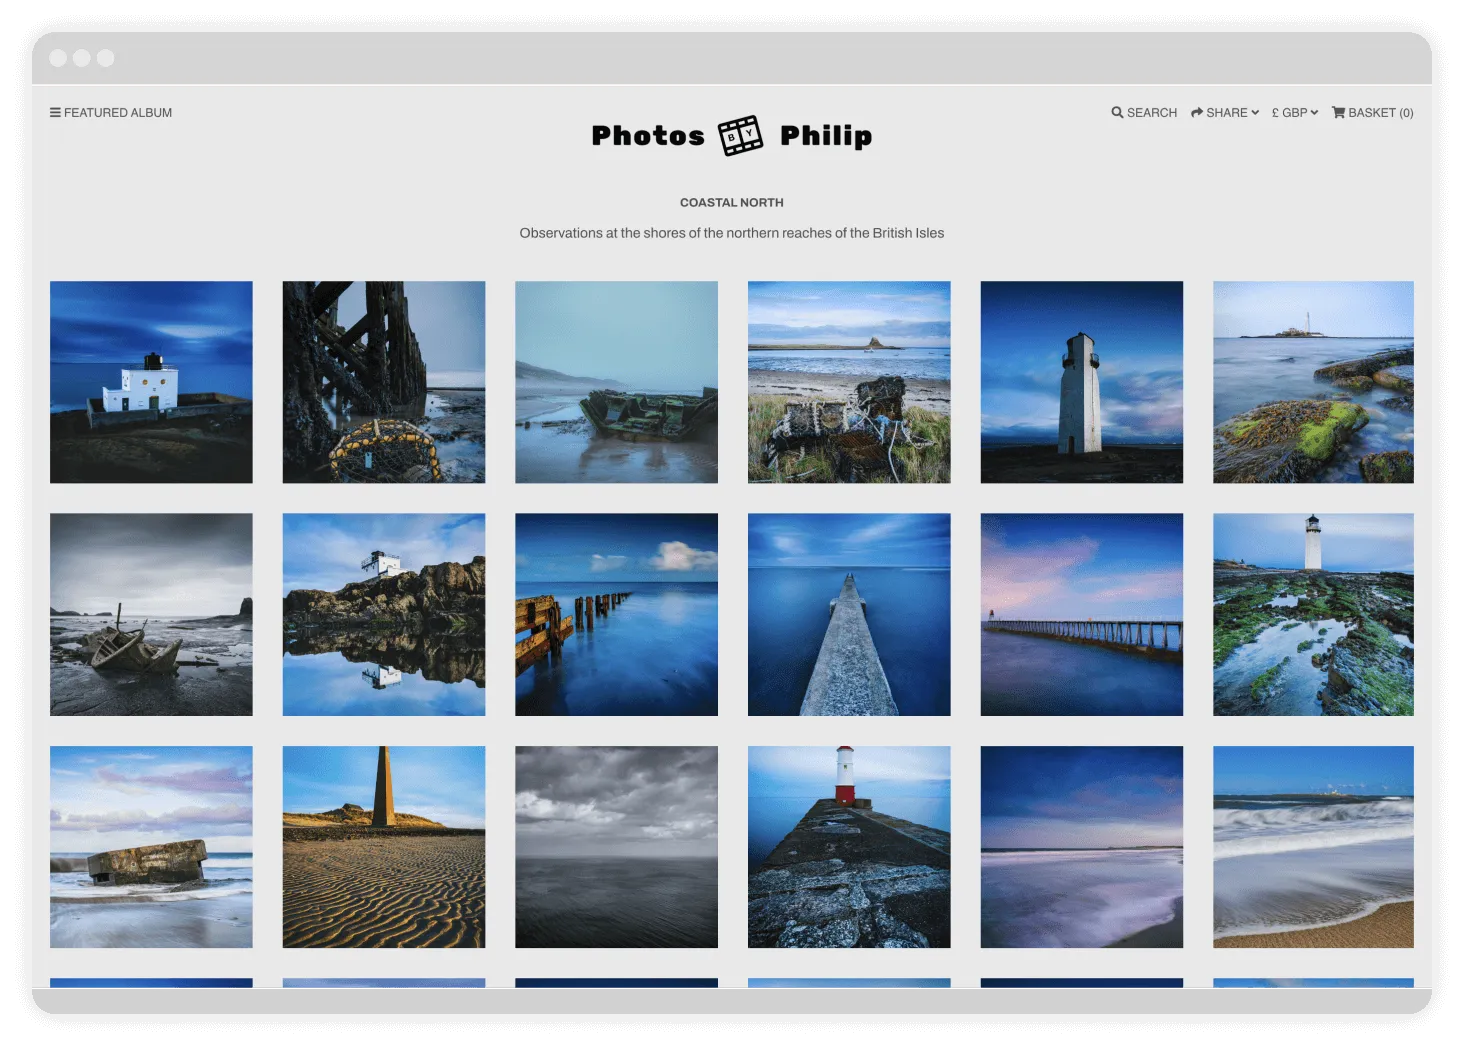Viewport: 1464px width, 1046px height.
Task: Open the white lighthouse building at dusk photo
Action: (151, 382)
